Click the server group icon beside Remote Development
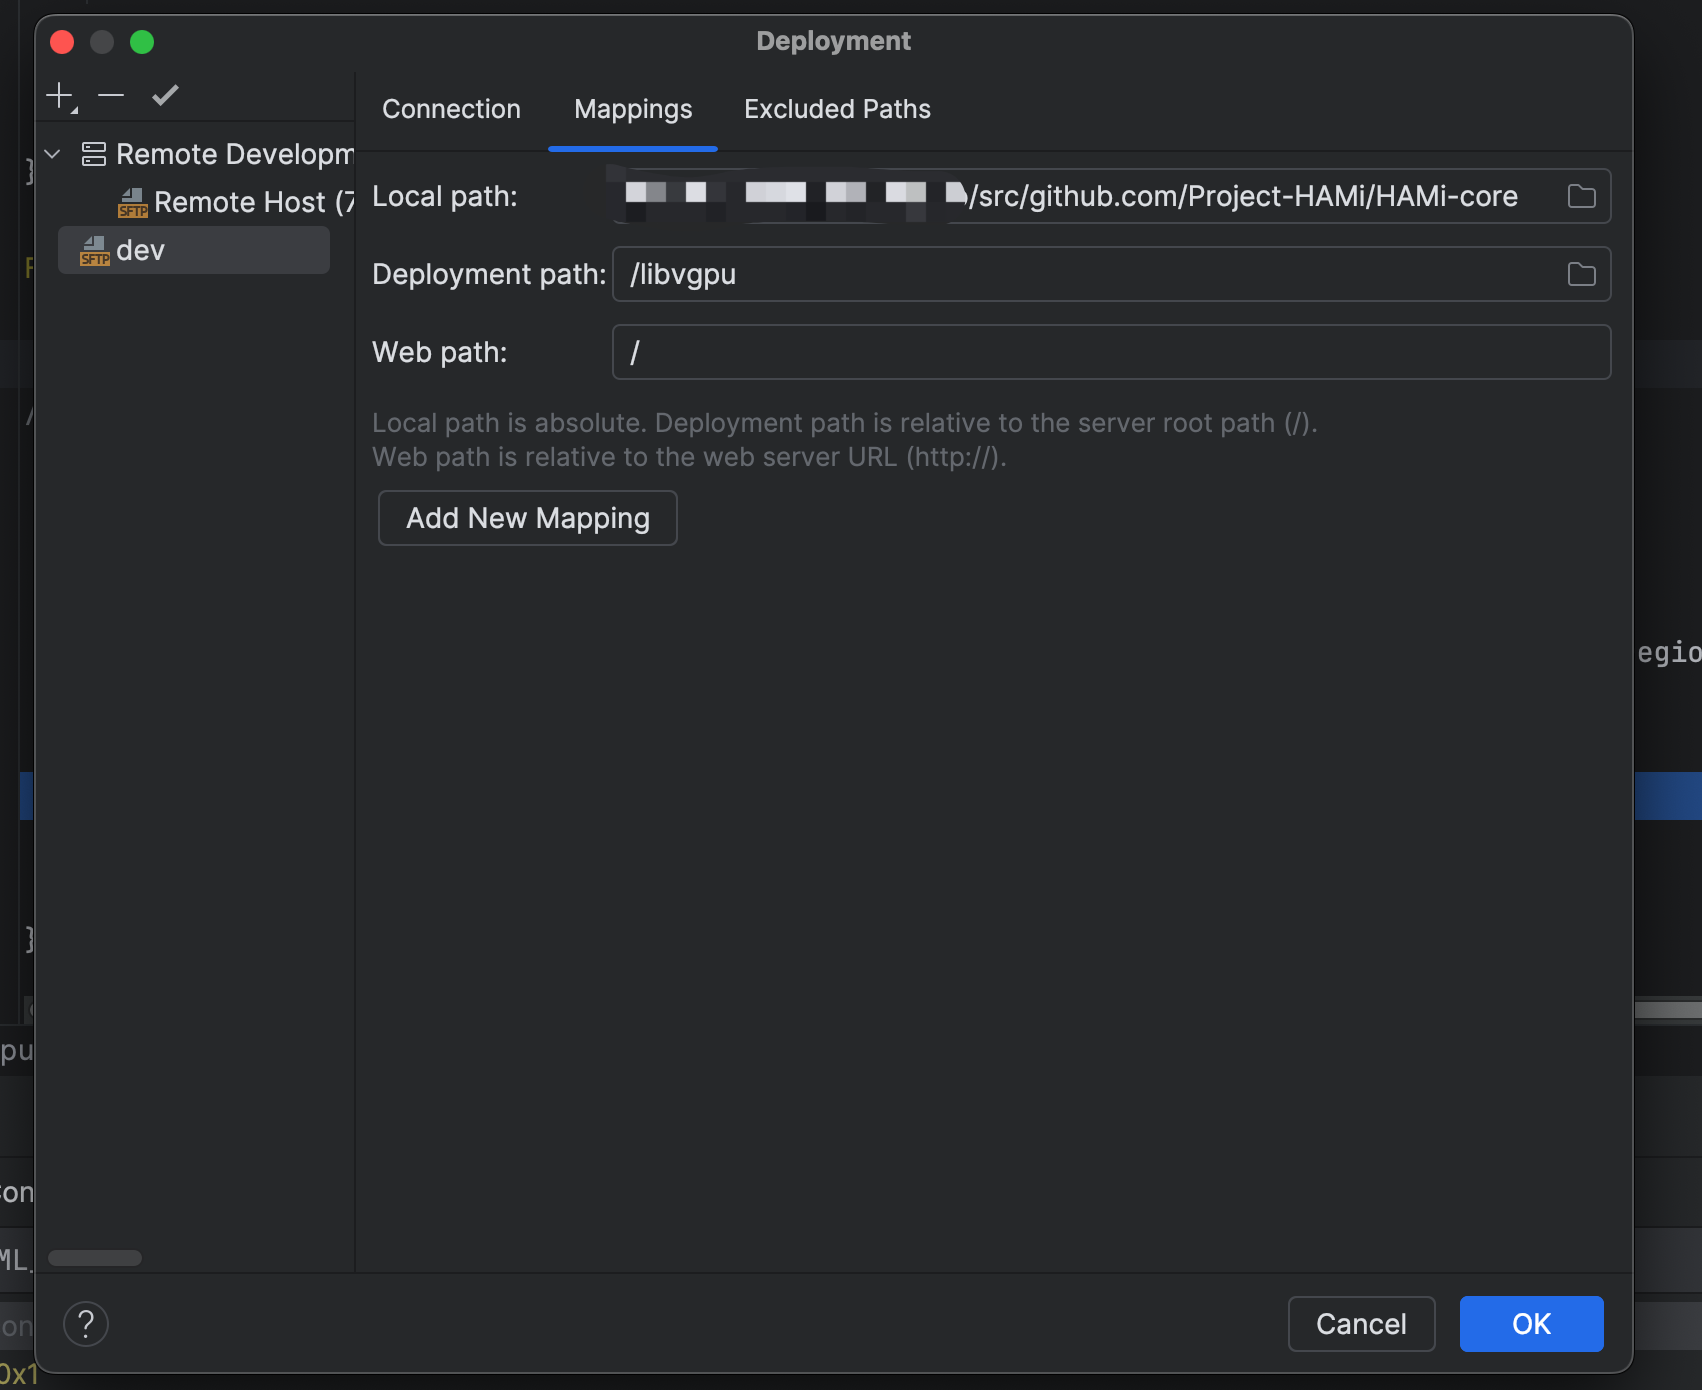This screenshot has height=1390, width=1702. point(94,154)
